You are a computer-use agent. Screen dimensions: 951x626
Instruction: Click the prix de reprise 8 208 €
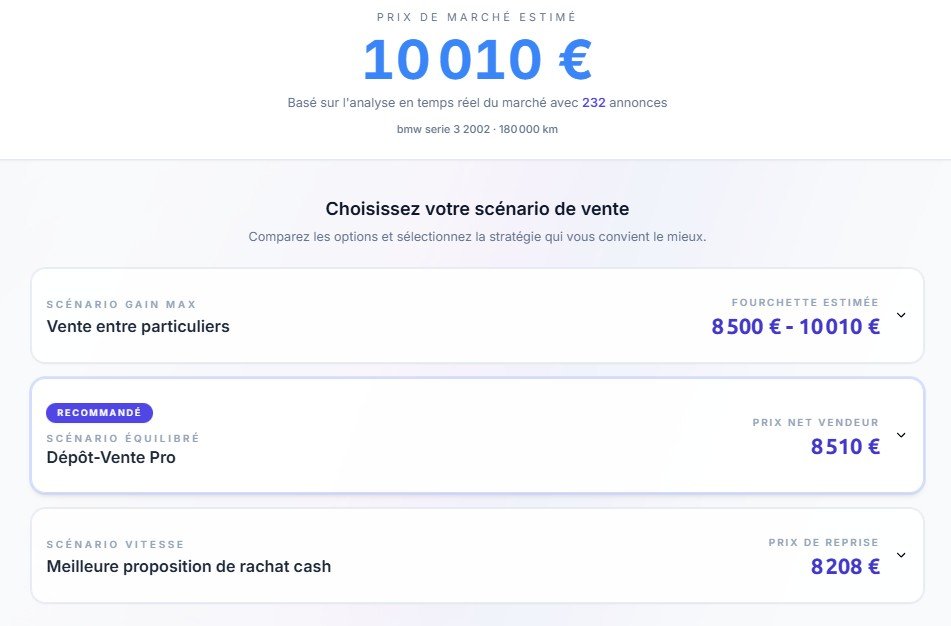(x=846, y=566)
